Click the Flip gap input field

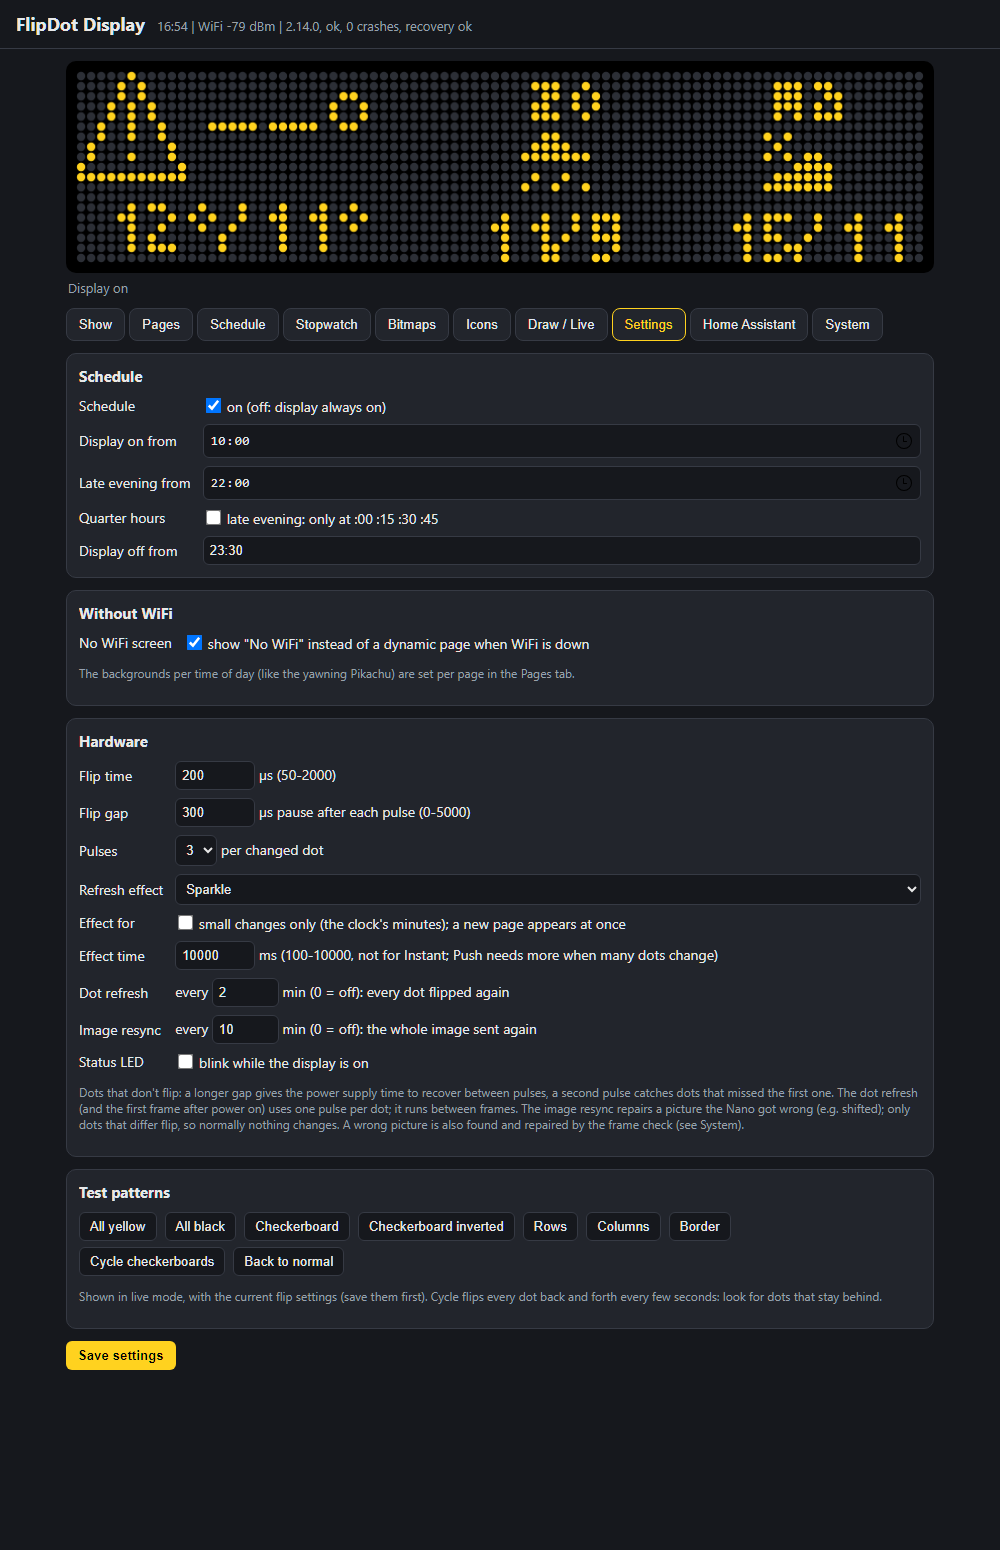point(215,812)
